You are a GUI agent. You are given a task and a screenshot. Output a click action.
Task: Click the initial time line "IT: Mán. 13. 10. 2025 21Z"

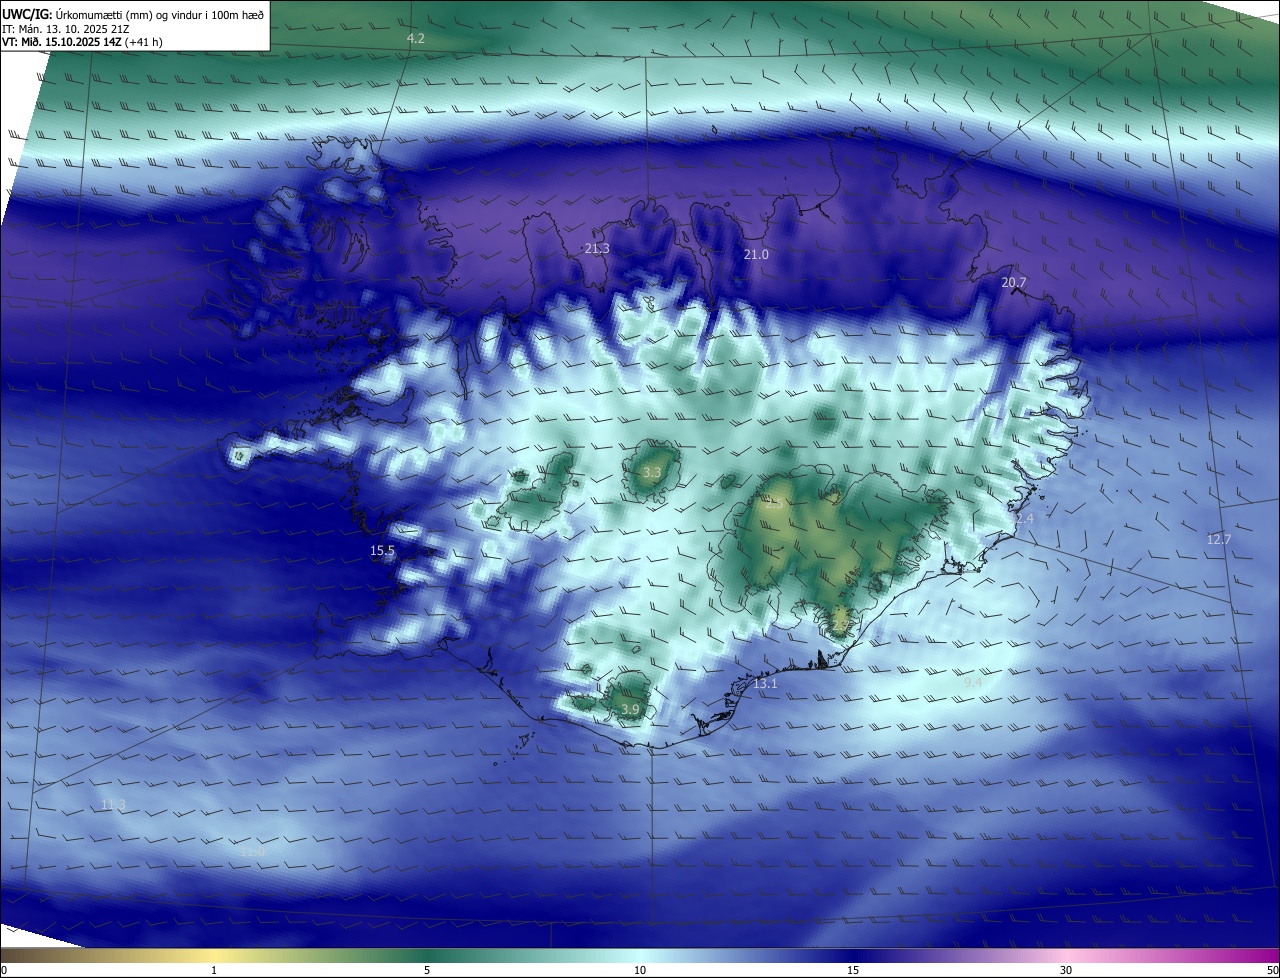pos(67,28)
